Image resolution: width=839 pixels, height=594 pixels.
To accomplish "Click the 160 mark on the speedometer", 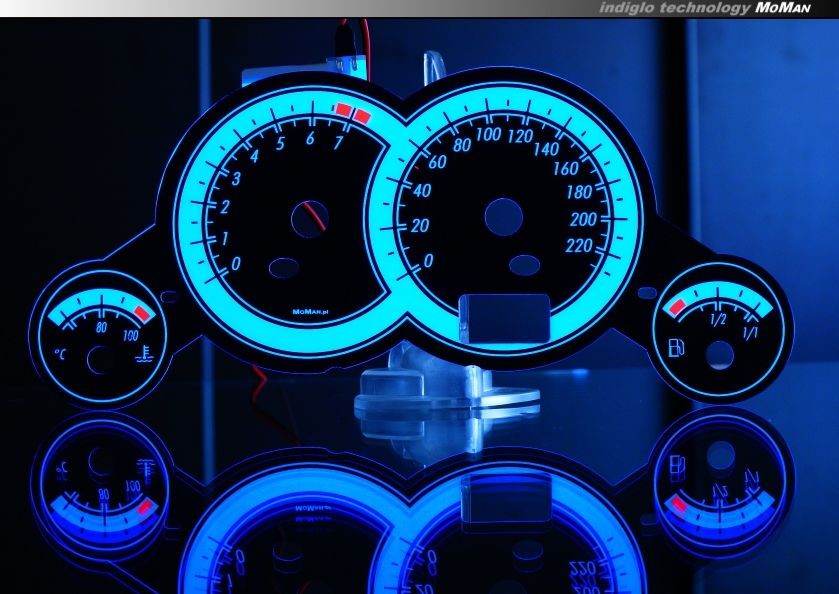I will click(566, 169).
